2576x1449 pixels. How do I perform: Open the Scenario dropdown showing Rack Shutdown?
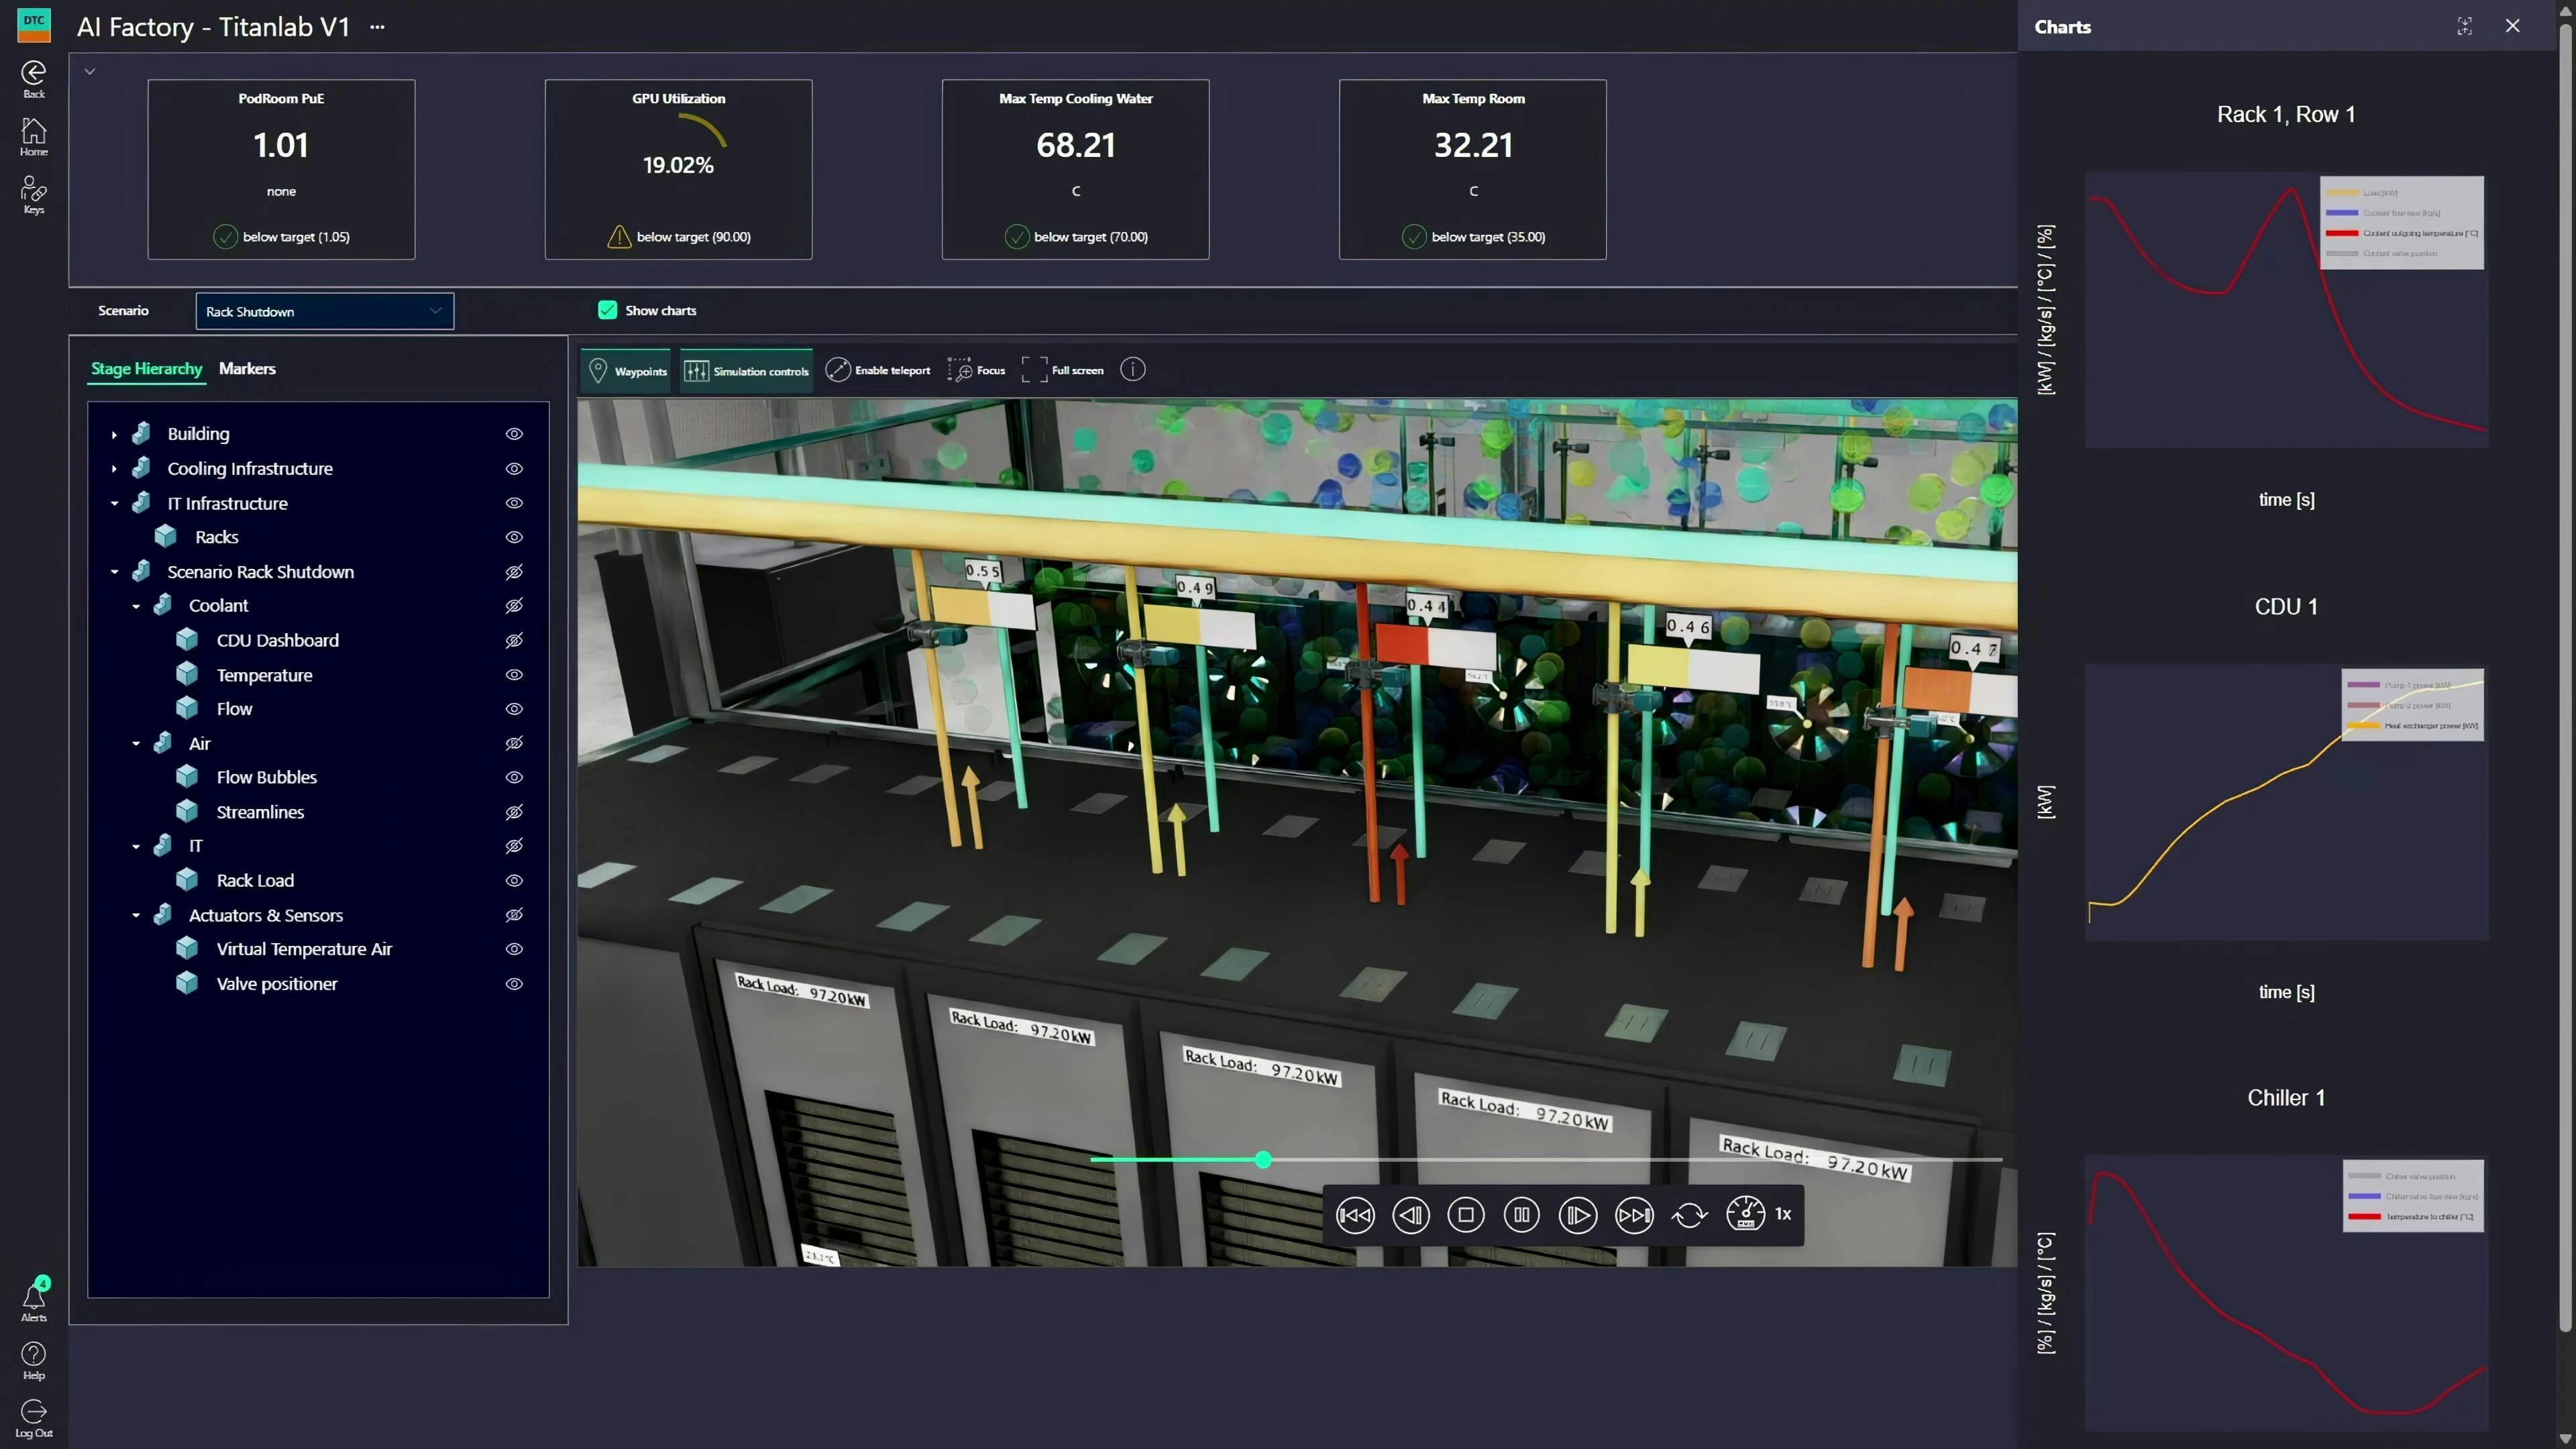[323, 310]
